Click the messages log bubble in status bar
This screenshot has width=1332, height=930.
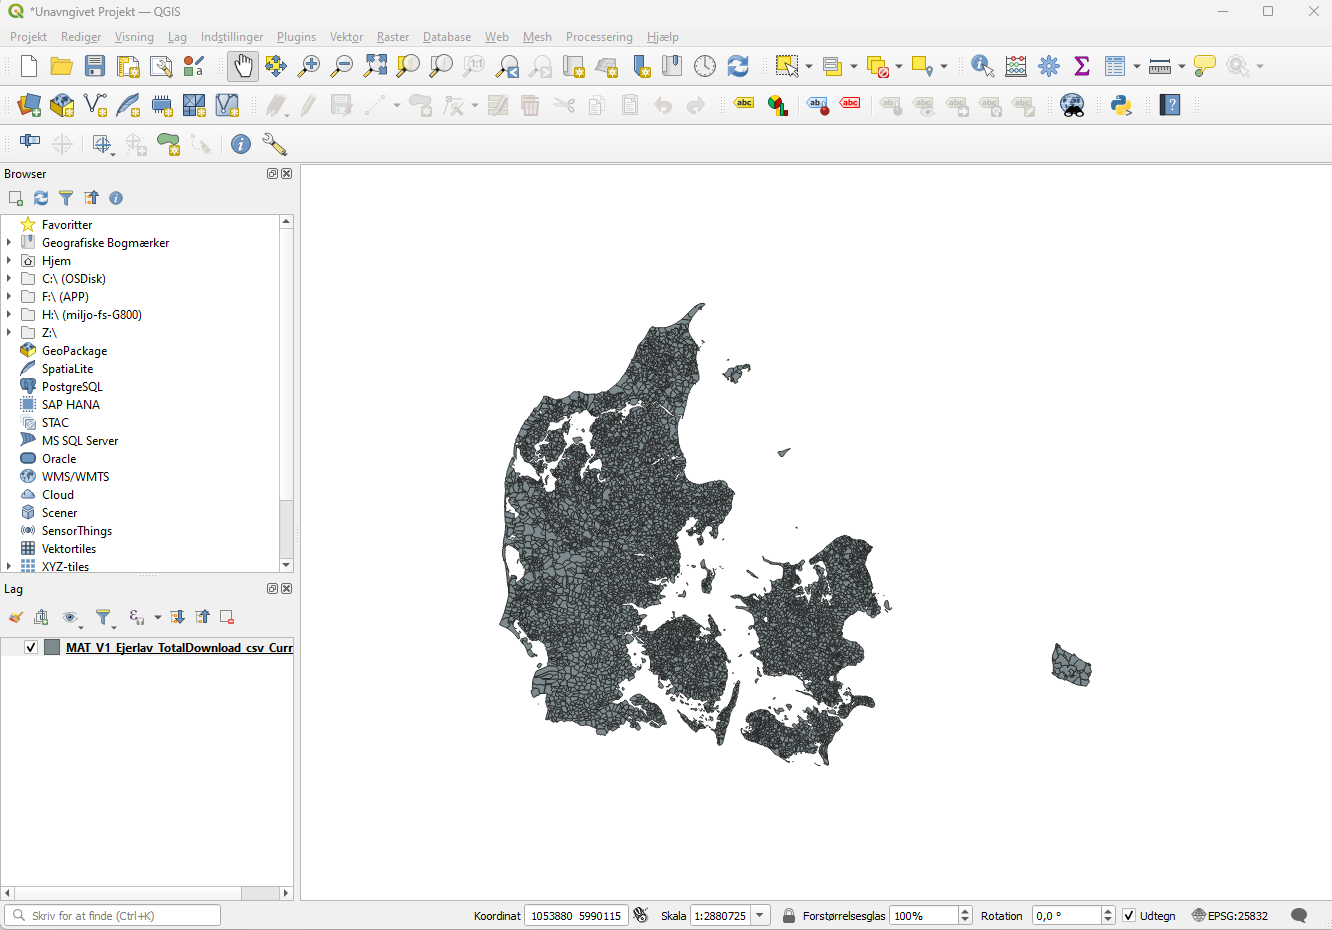[1299, 915]
